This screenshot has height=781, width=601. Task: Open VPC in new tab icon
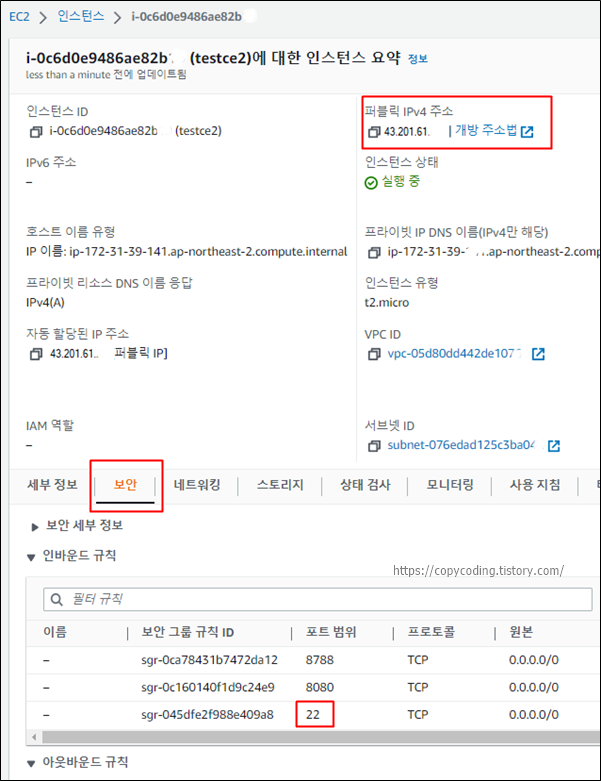538,354
